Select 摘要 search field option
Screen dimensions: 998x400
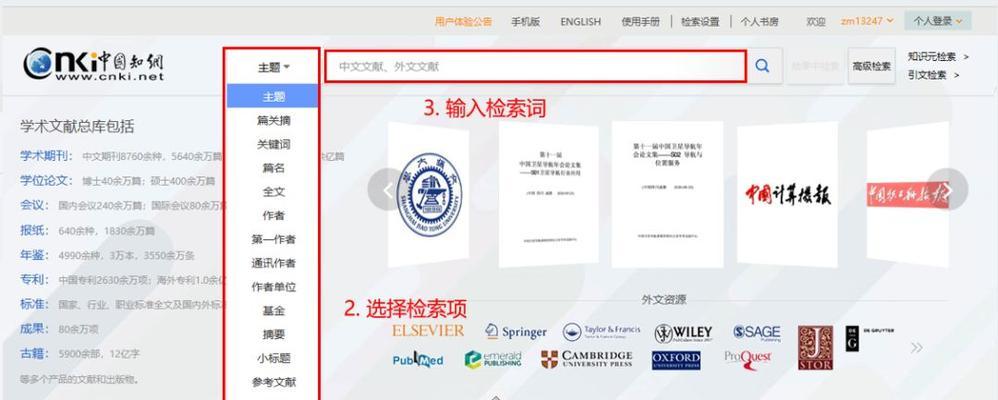(272, 334)
